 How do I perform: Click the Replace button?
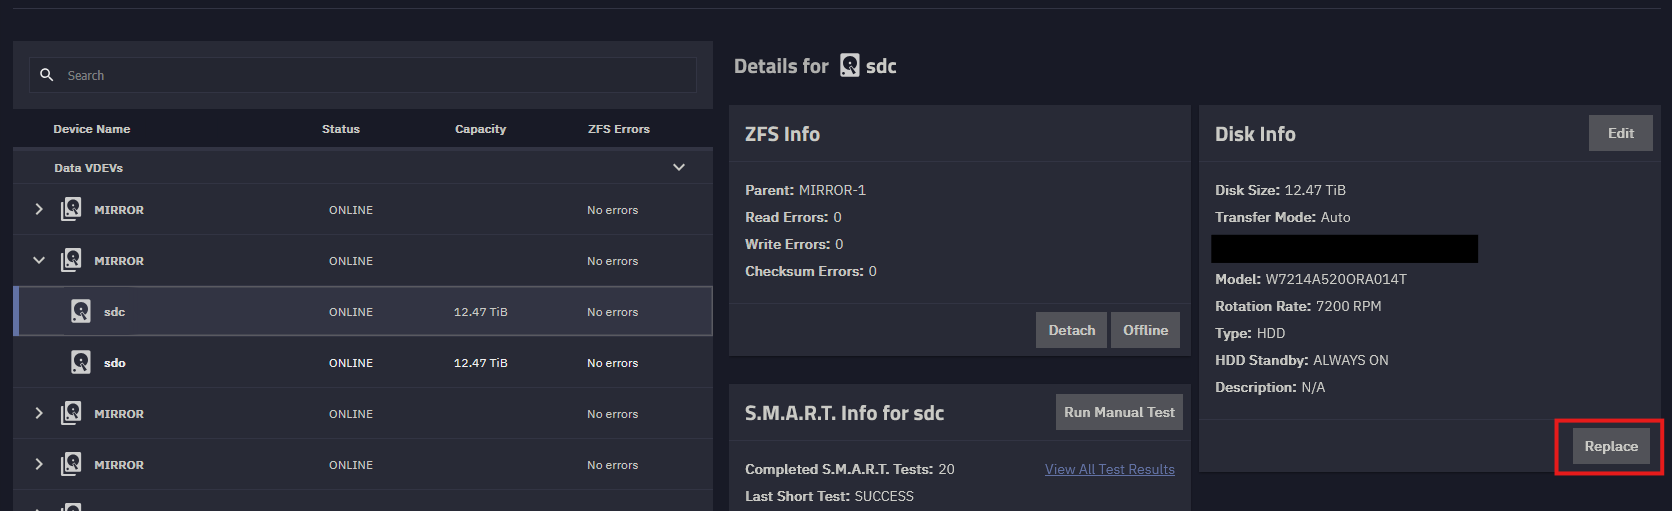[1611, 446]
